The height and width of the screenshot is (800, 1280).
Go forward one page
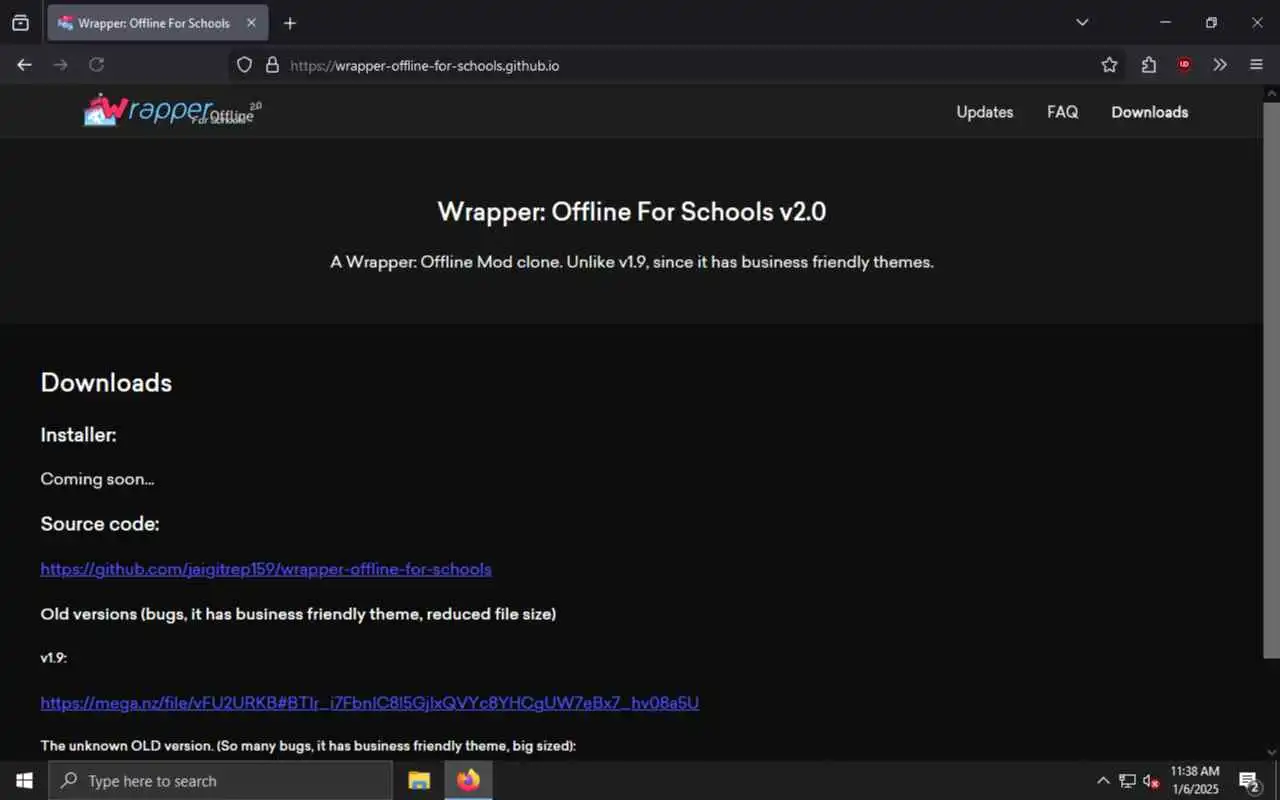coord(60,65)
